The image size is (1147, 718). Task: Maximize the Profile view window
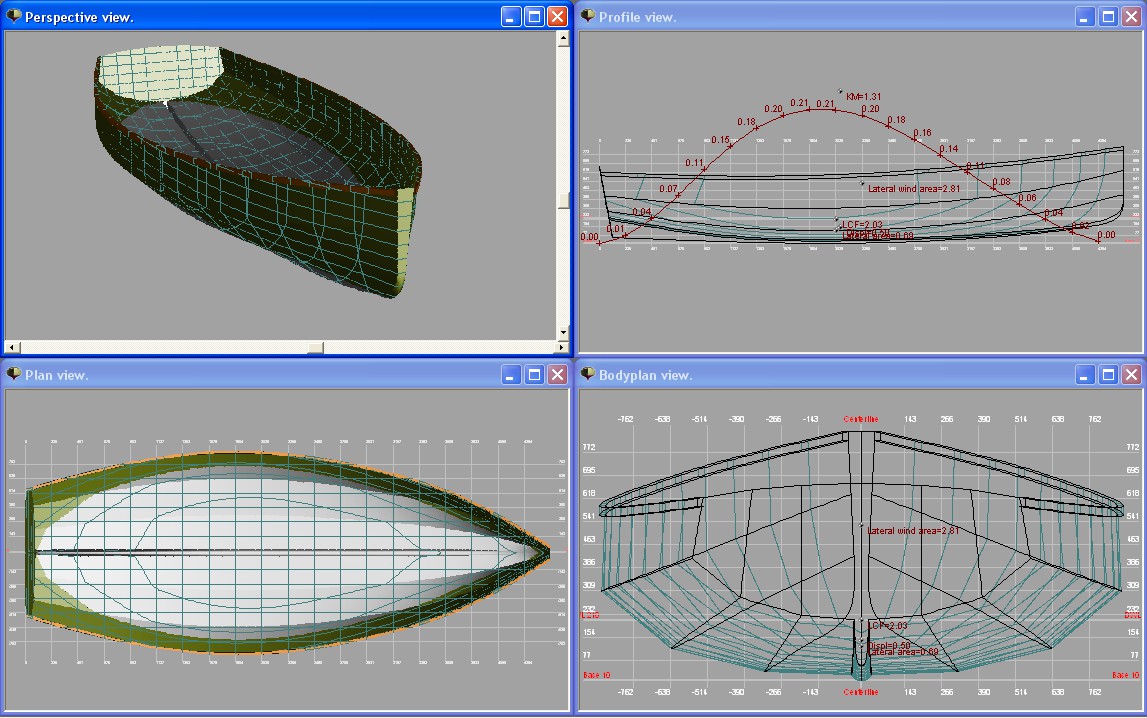point(1108,16)
